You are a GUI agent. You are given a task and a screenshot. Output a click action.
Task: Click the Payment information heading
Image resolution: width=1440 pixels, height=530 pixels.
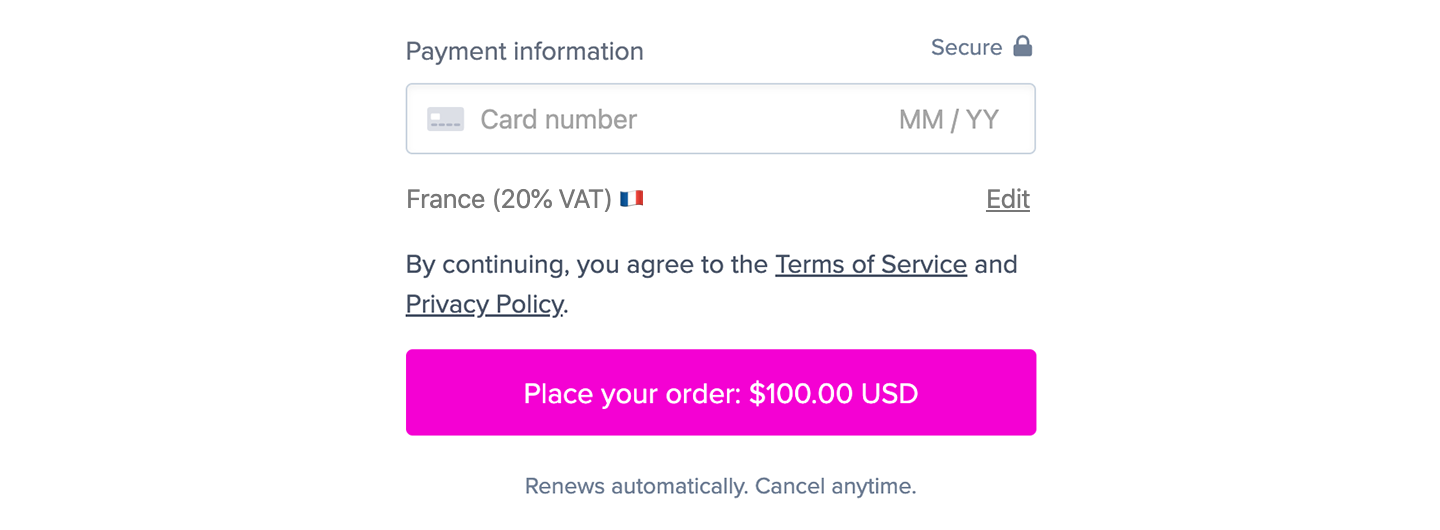click(525, 51)
